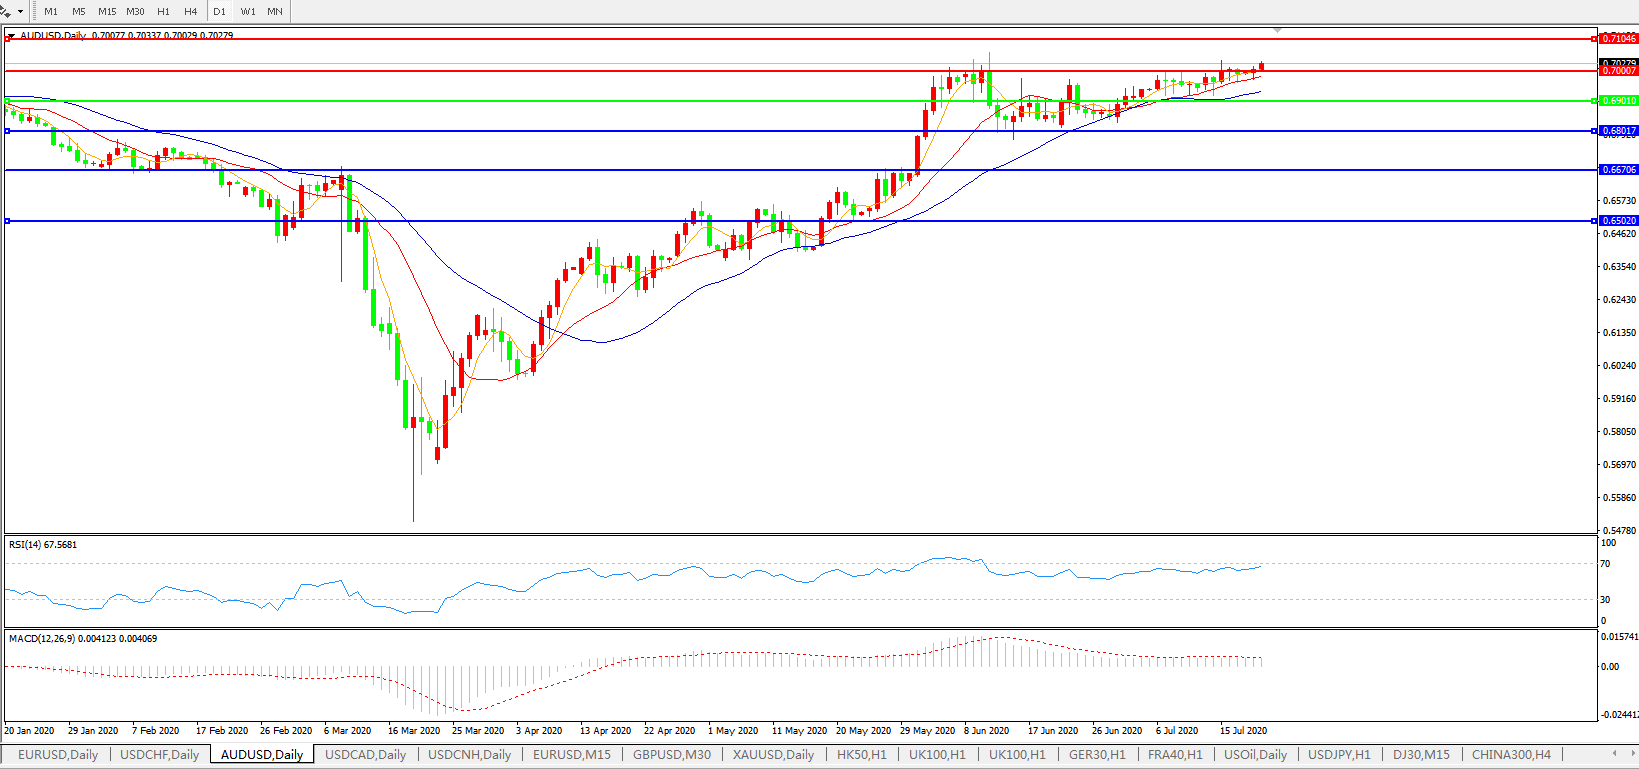This screenshot has height=769, width=1639.
Task: Click the green 0.69010 price label
Action: click(x=1619, y=101)
